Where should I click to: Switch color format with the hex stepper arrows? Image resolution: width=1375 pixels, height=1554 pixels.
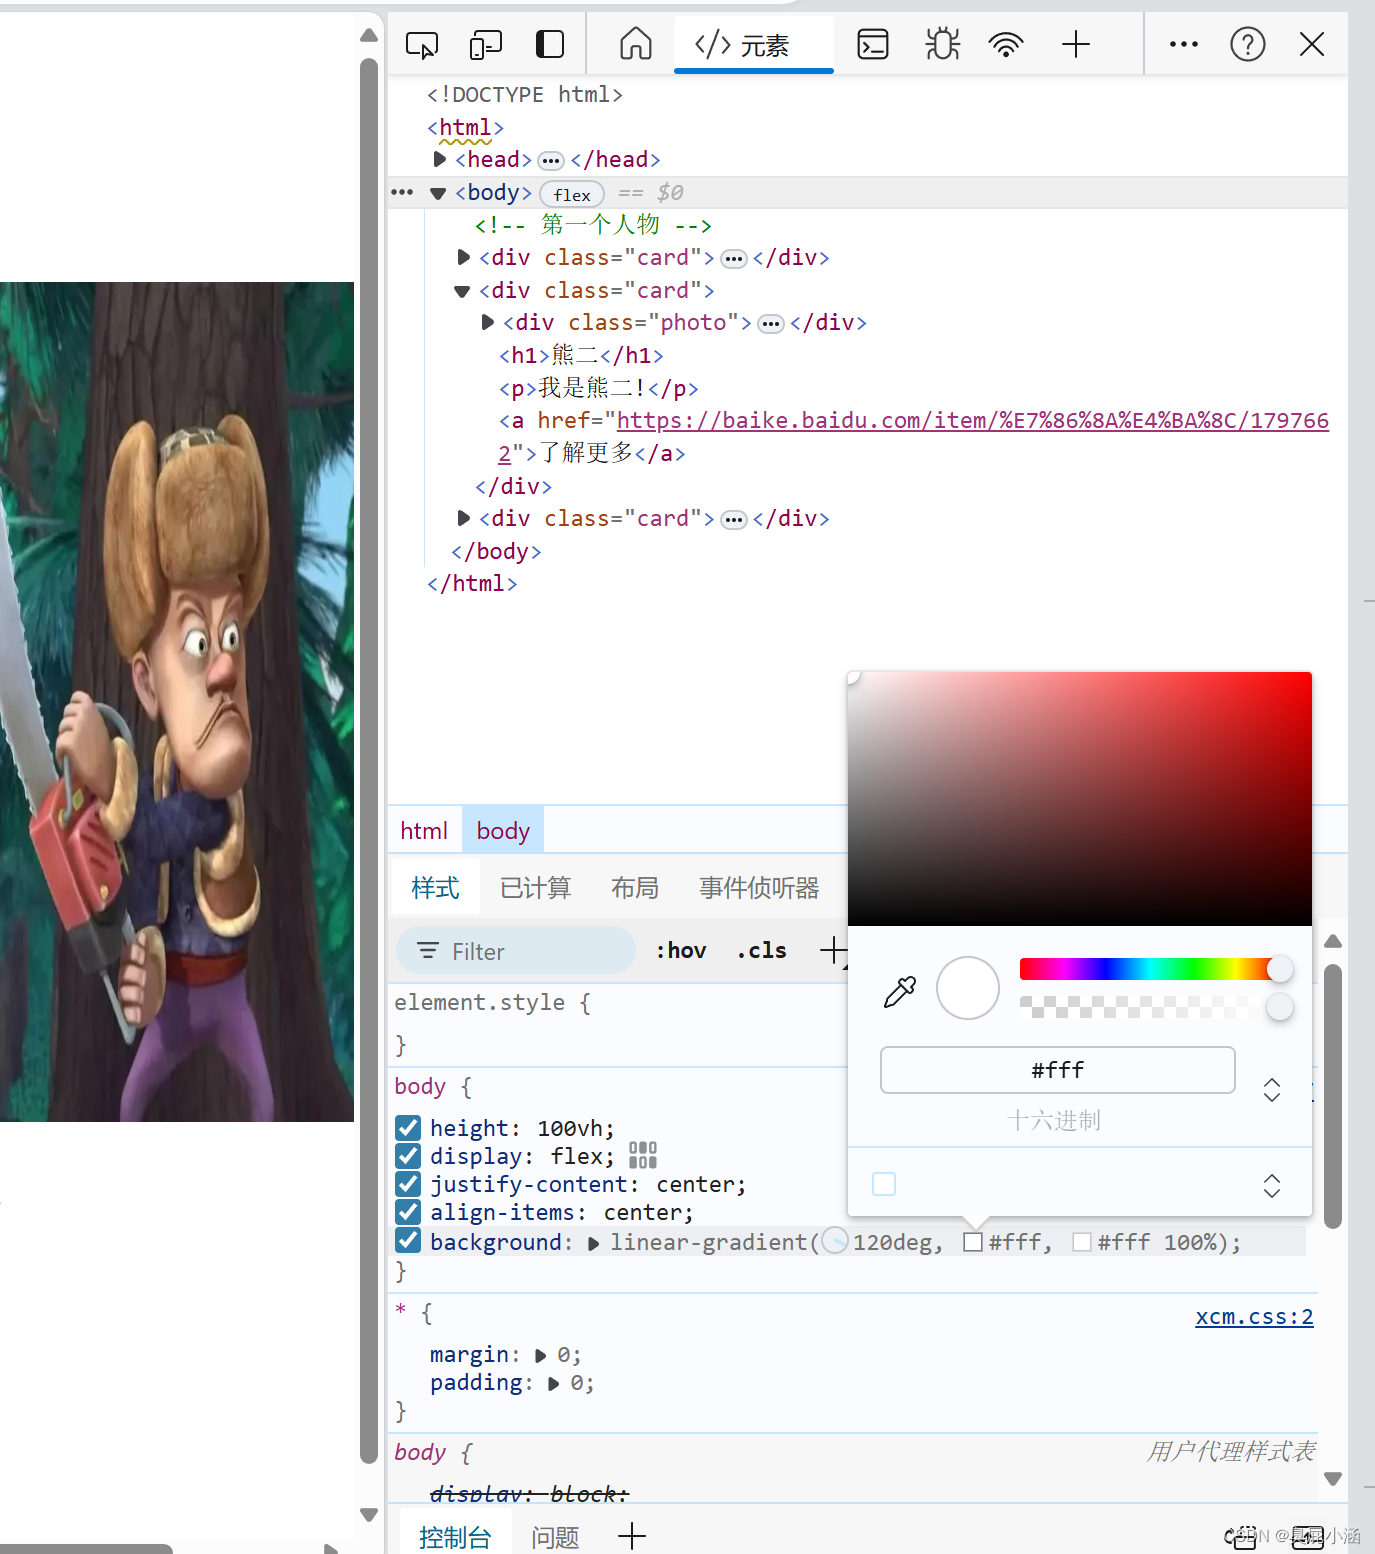[x=1272, y=1089]
